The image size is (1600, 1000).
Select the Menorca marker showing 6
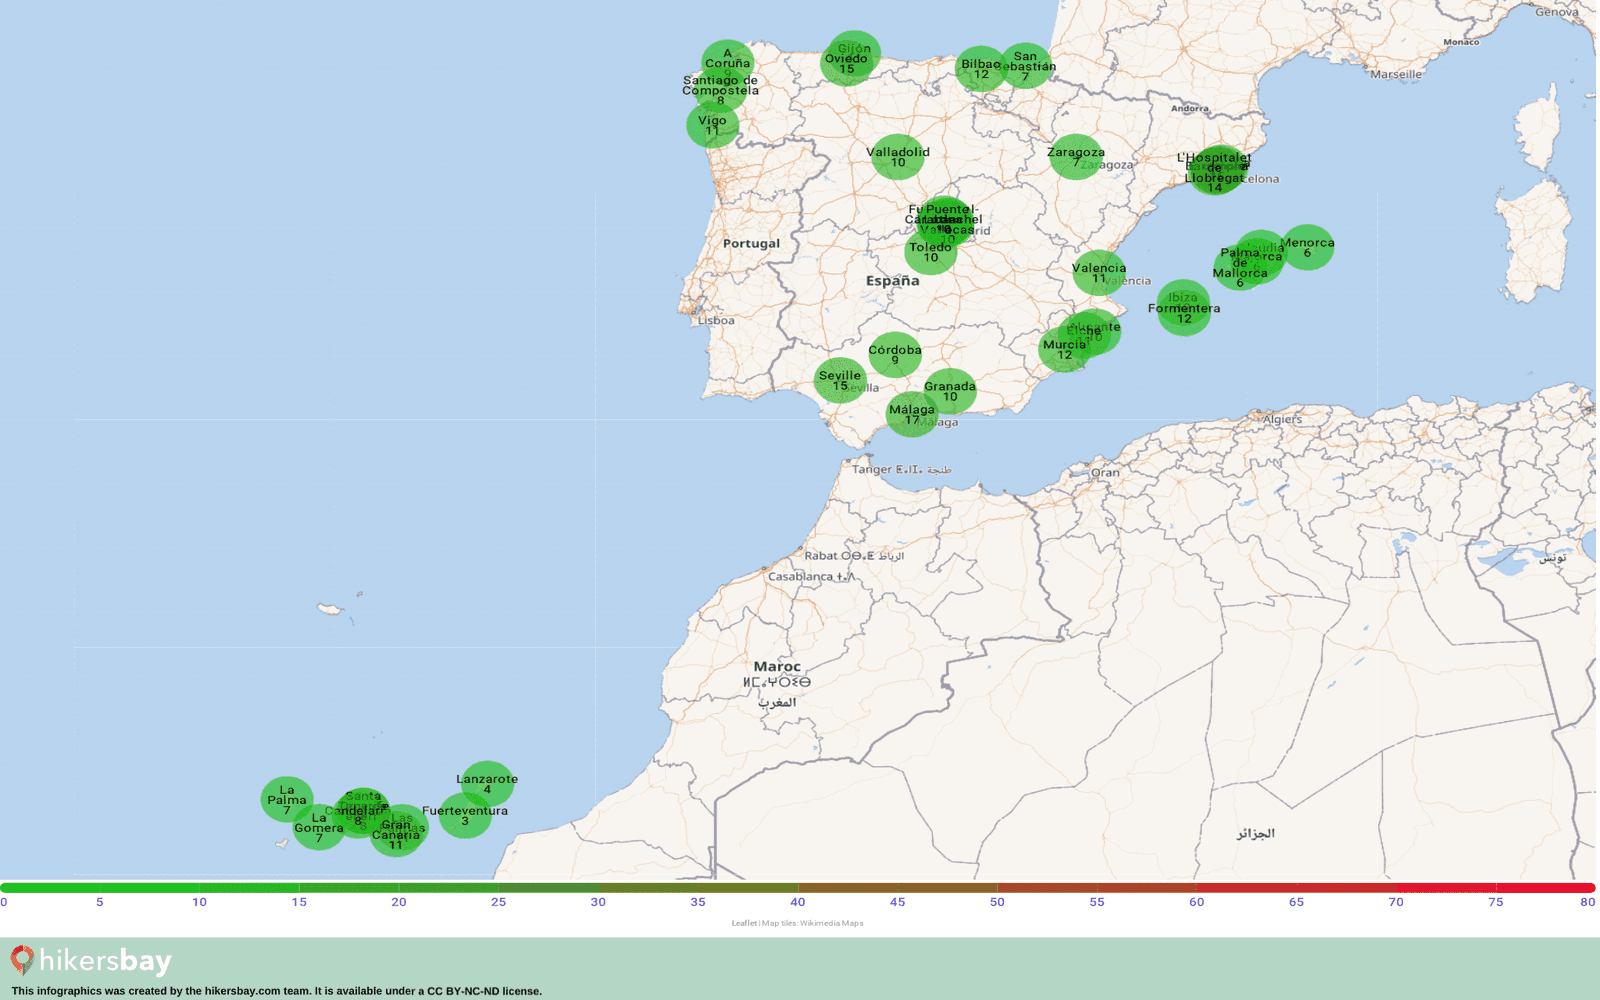pyautogui.click(x=1307, y=247)
